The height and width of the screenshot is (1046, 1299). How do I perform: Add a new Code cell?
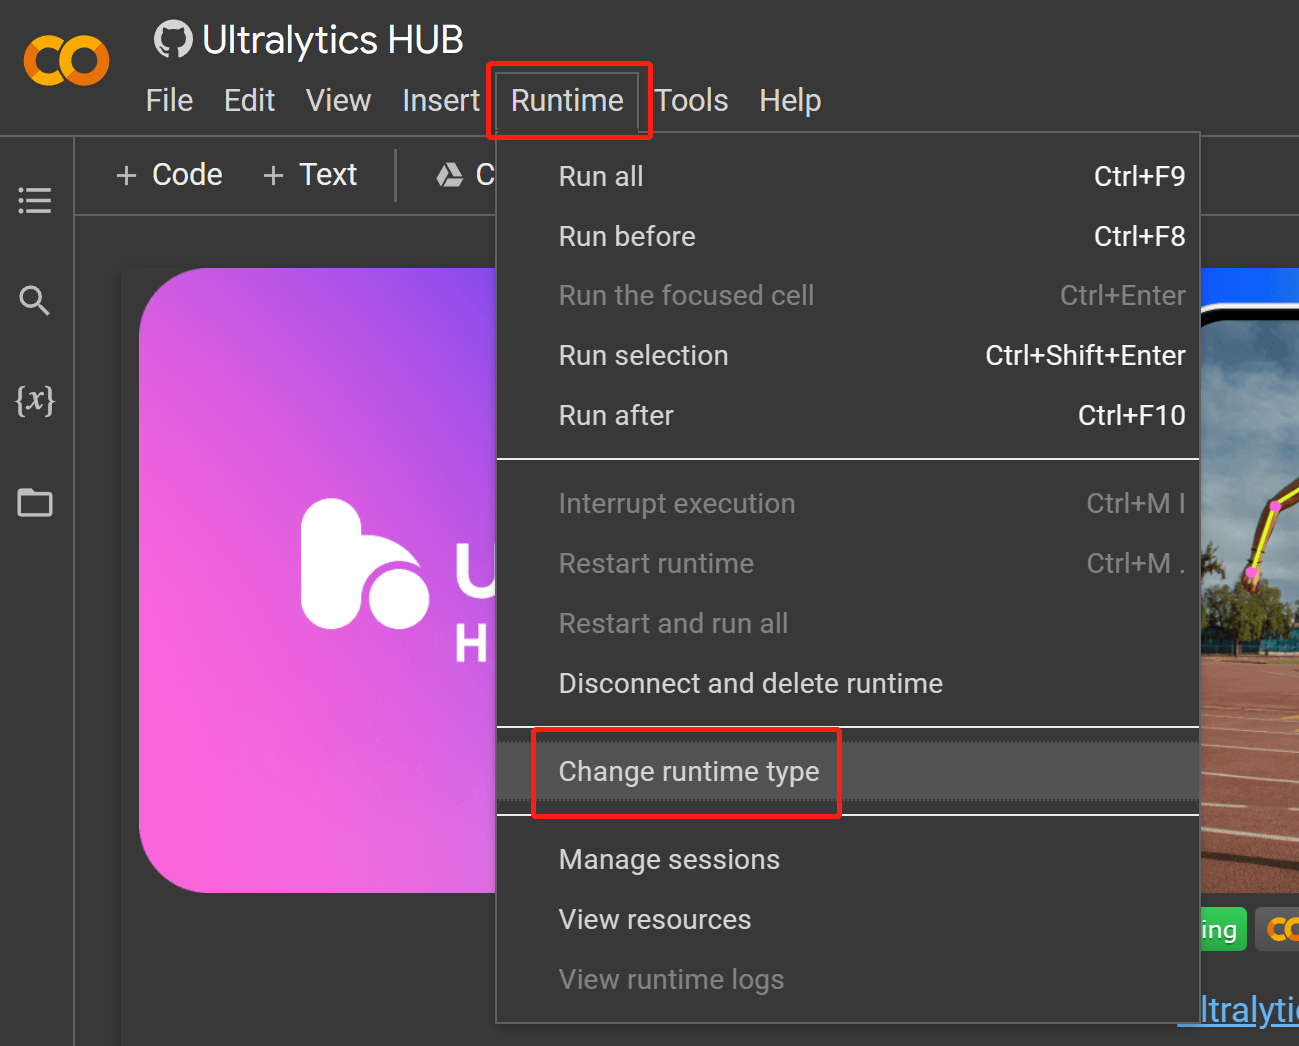(170, 175)
